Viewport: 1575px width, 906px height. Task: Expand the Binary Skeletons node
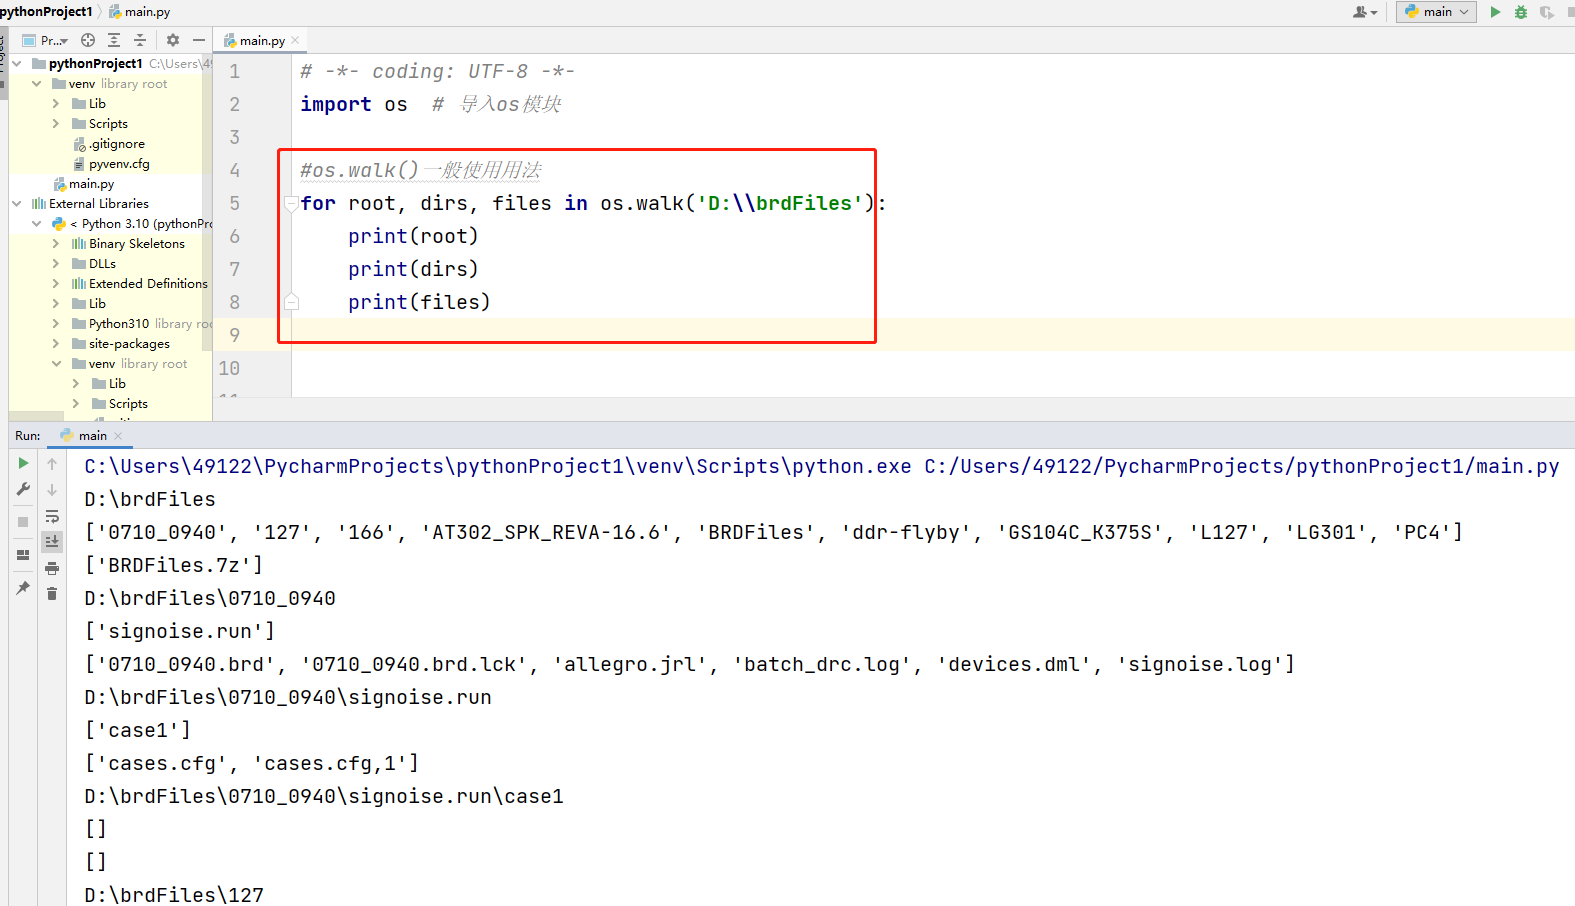coord(56,243)
